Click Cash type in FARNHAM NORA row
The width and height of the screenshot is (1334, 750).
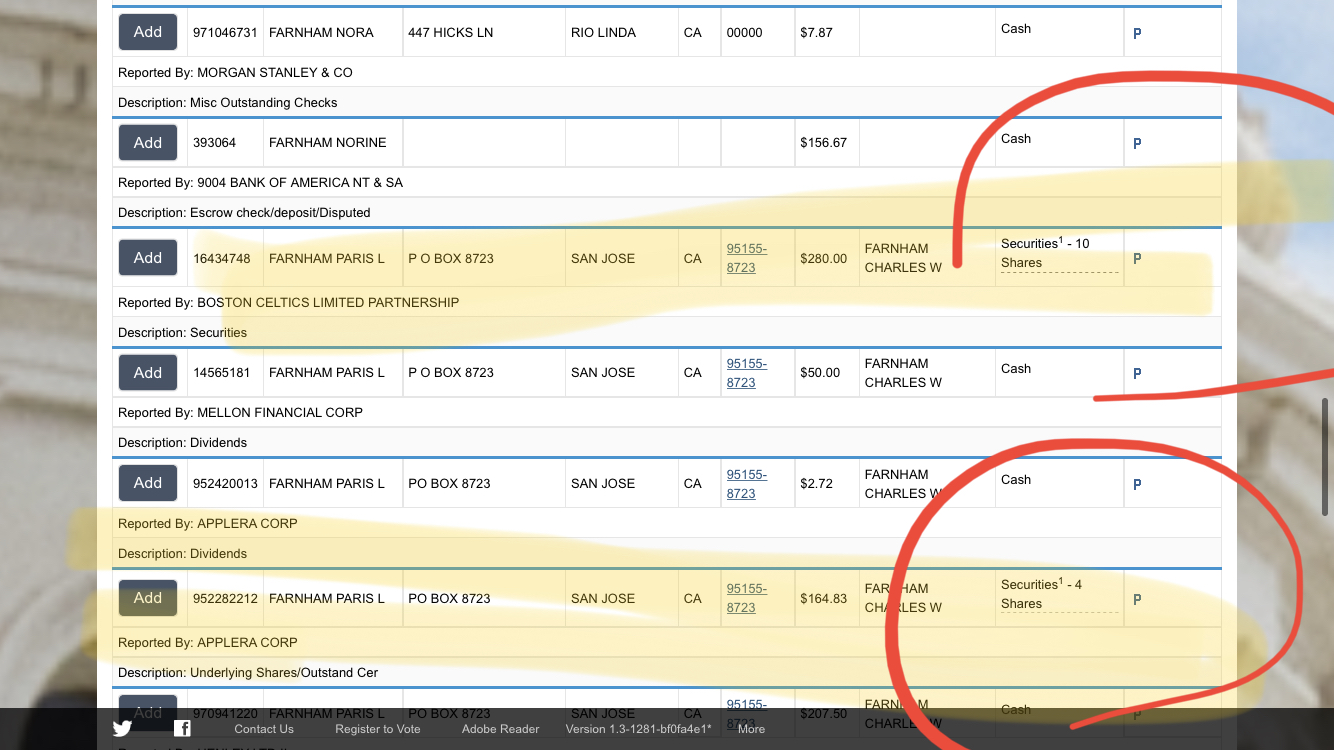click(1016, 29)
